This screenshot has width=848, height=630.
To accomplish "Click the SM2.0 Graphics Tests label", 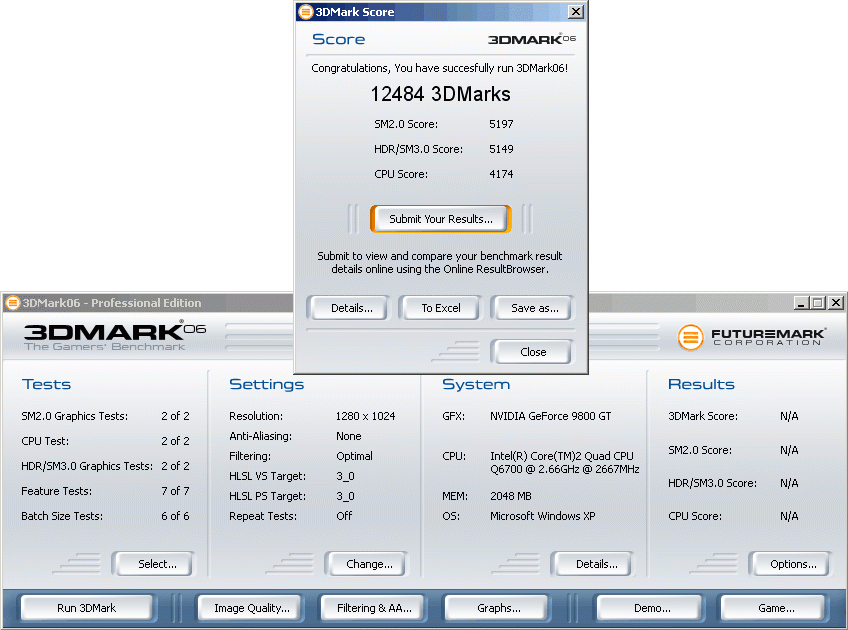I will (75, 416).
